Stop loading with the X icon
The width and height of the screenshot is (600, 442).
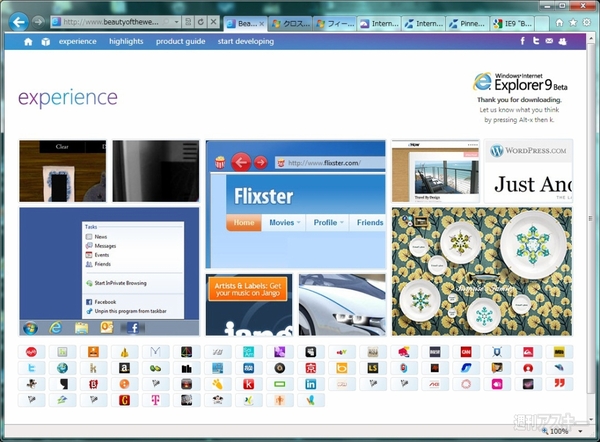tap(214, 22)
